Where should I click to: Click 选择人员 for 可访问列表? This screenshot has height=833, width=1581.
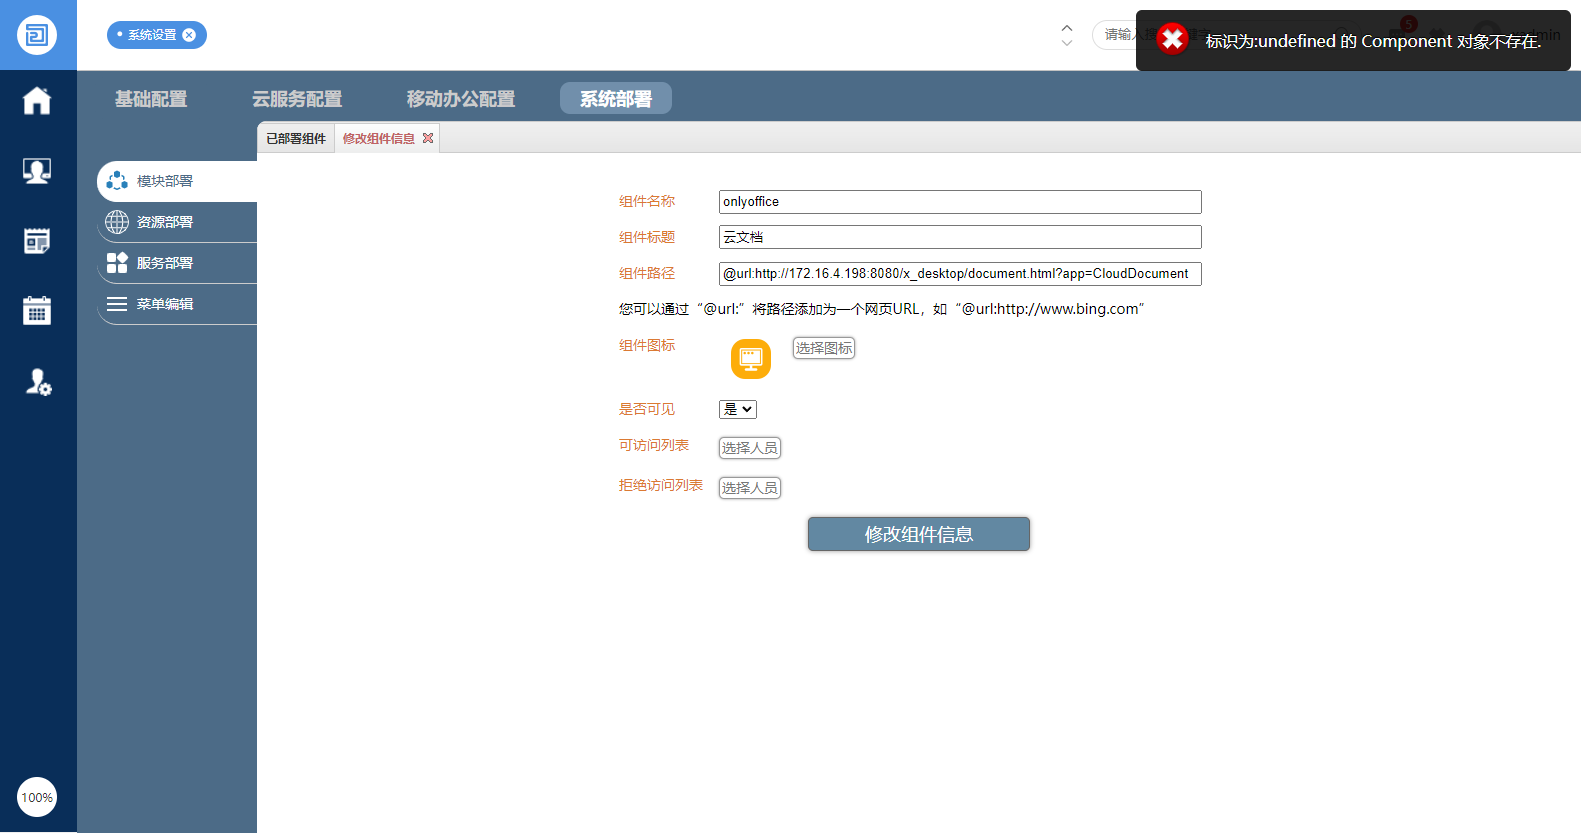(x=749, y=448)
